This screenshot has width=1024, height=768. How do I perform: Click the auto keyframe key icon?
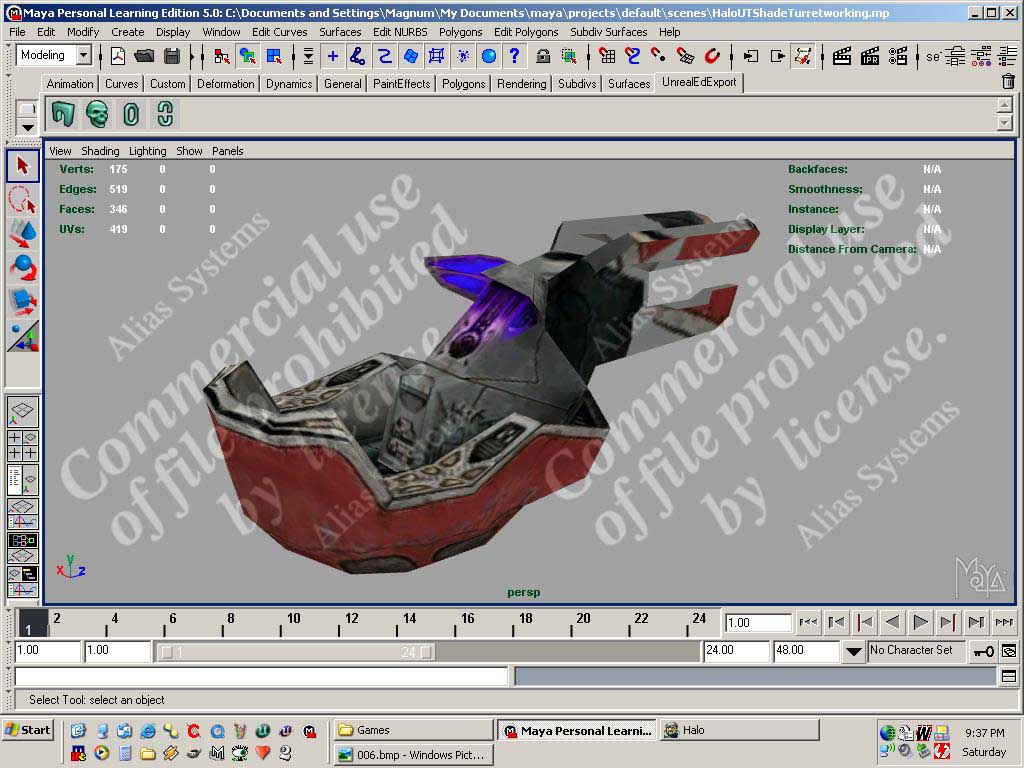pos(983,651)
